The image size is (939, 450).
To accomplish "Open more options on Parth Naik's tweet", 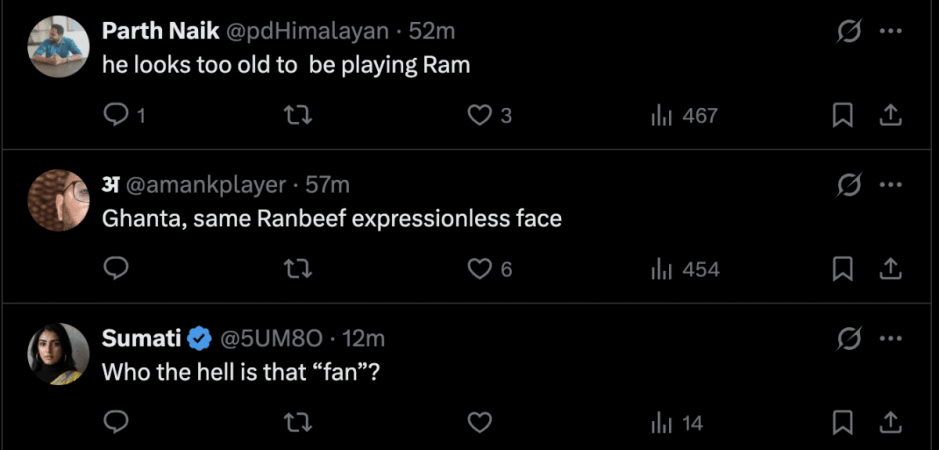I will (890, 31).
